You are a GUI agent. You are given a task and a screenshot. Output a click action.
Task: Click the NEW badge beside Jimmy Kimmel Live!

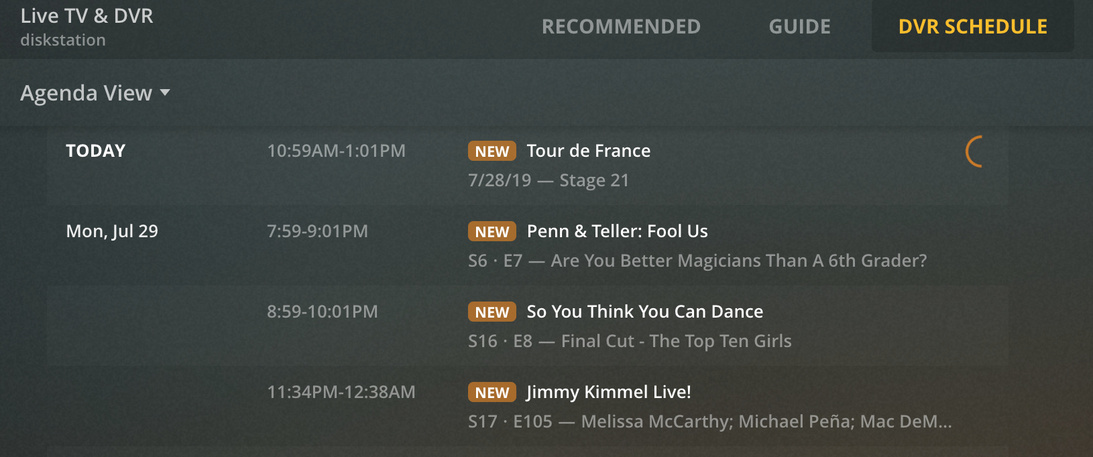coord(491,392)
